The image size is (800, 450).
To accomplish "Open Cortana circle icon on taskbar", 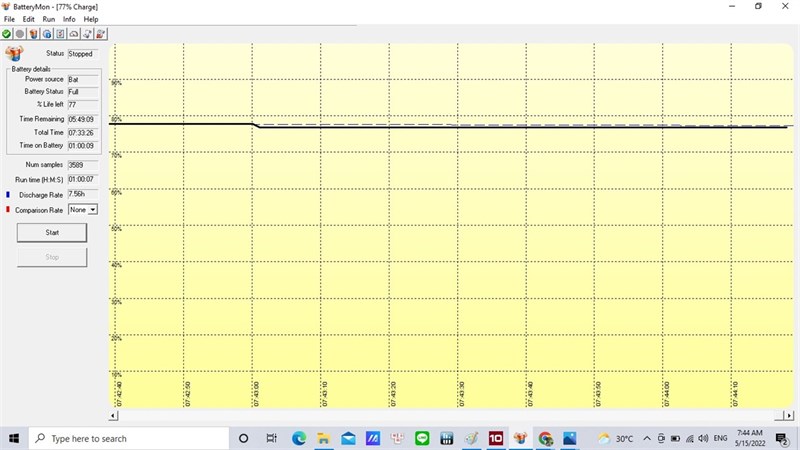I will point(243,438).
